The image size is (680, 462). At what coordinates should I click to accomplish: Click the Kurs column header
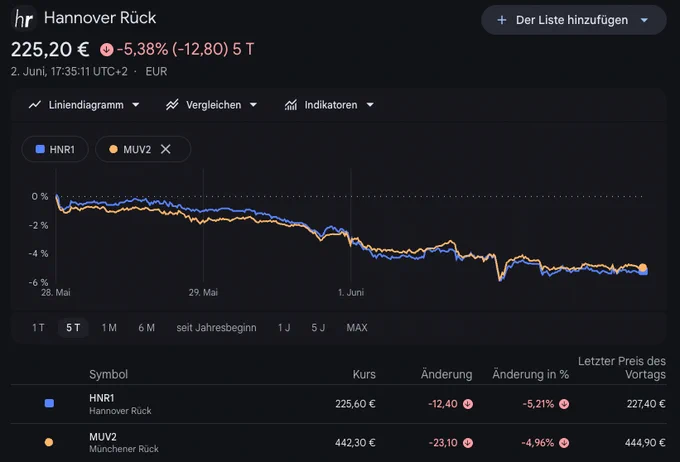pyautogui.click(x=364, y=374)
